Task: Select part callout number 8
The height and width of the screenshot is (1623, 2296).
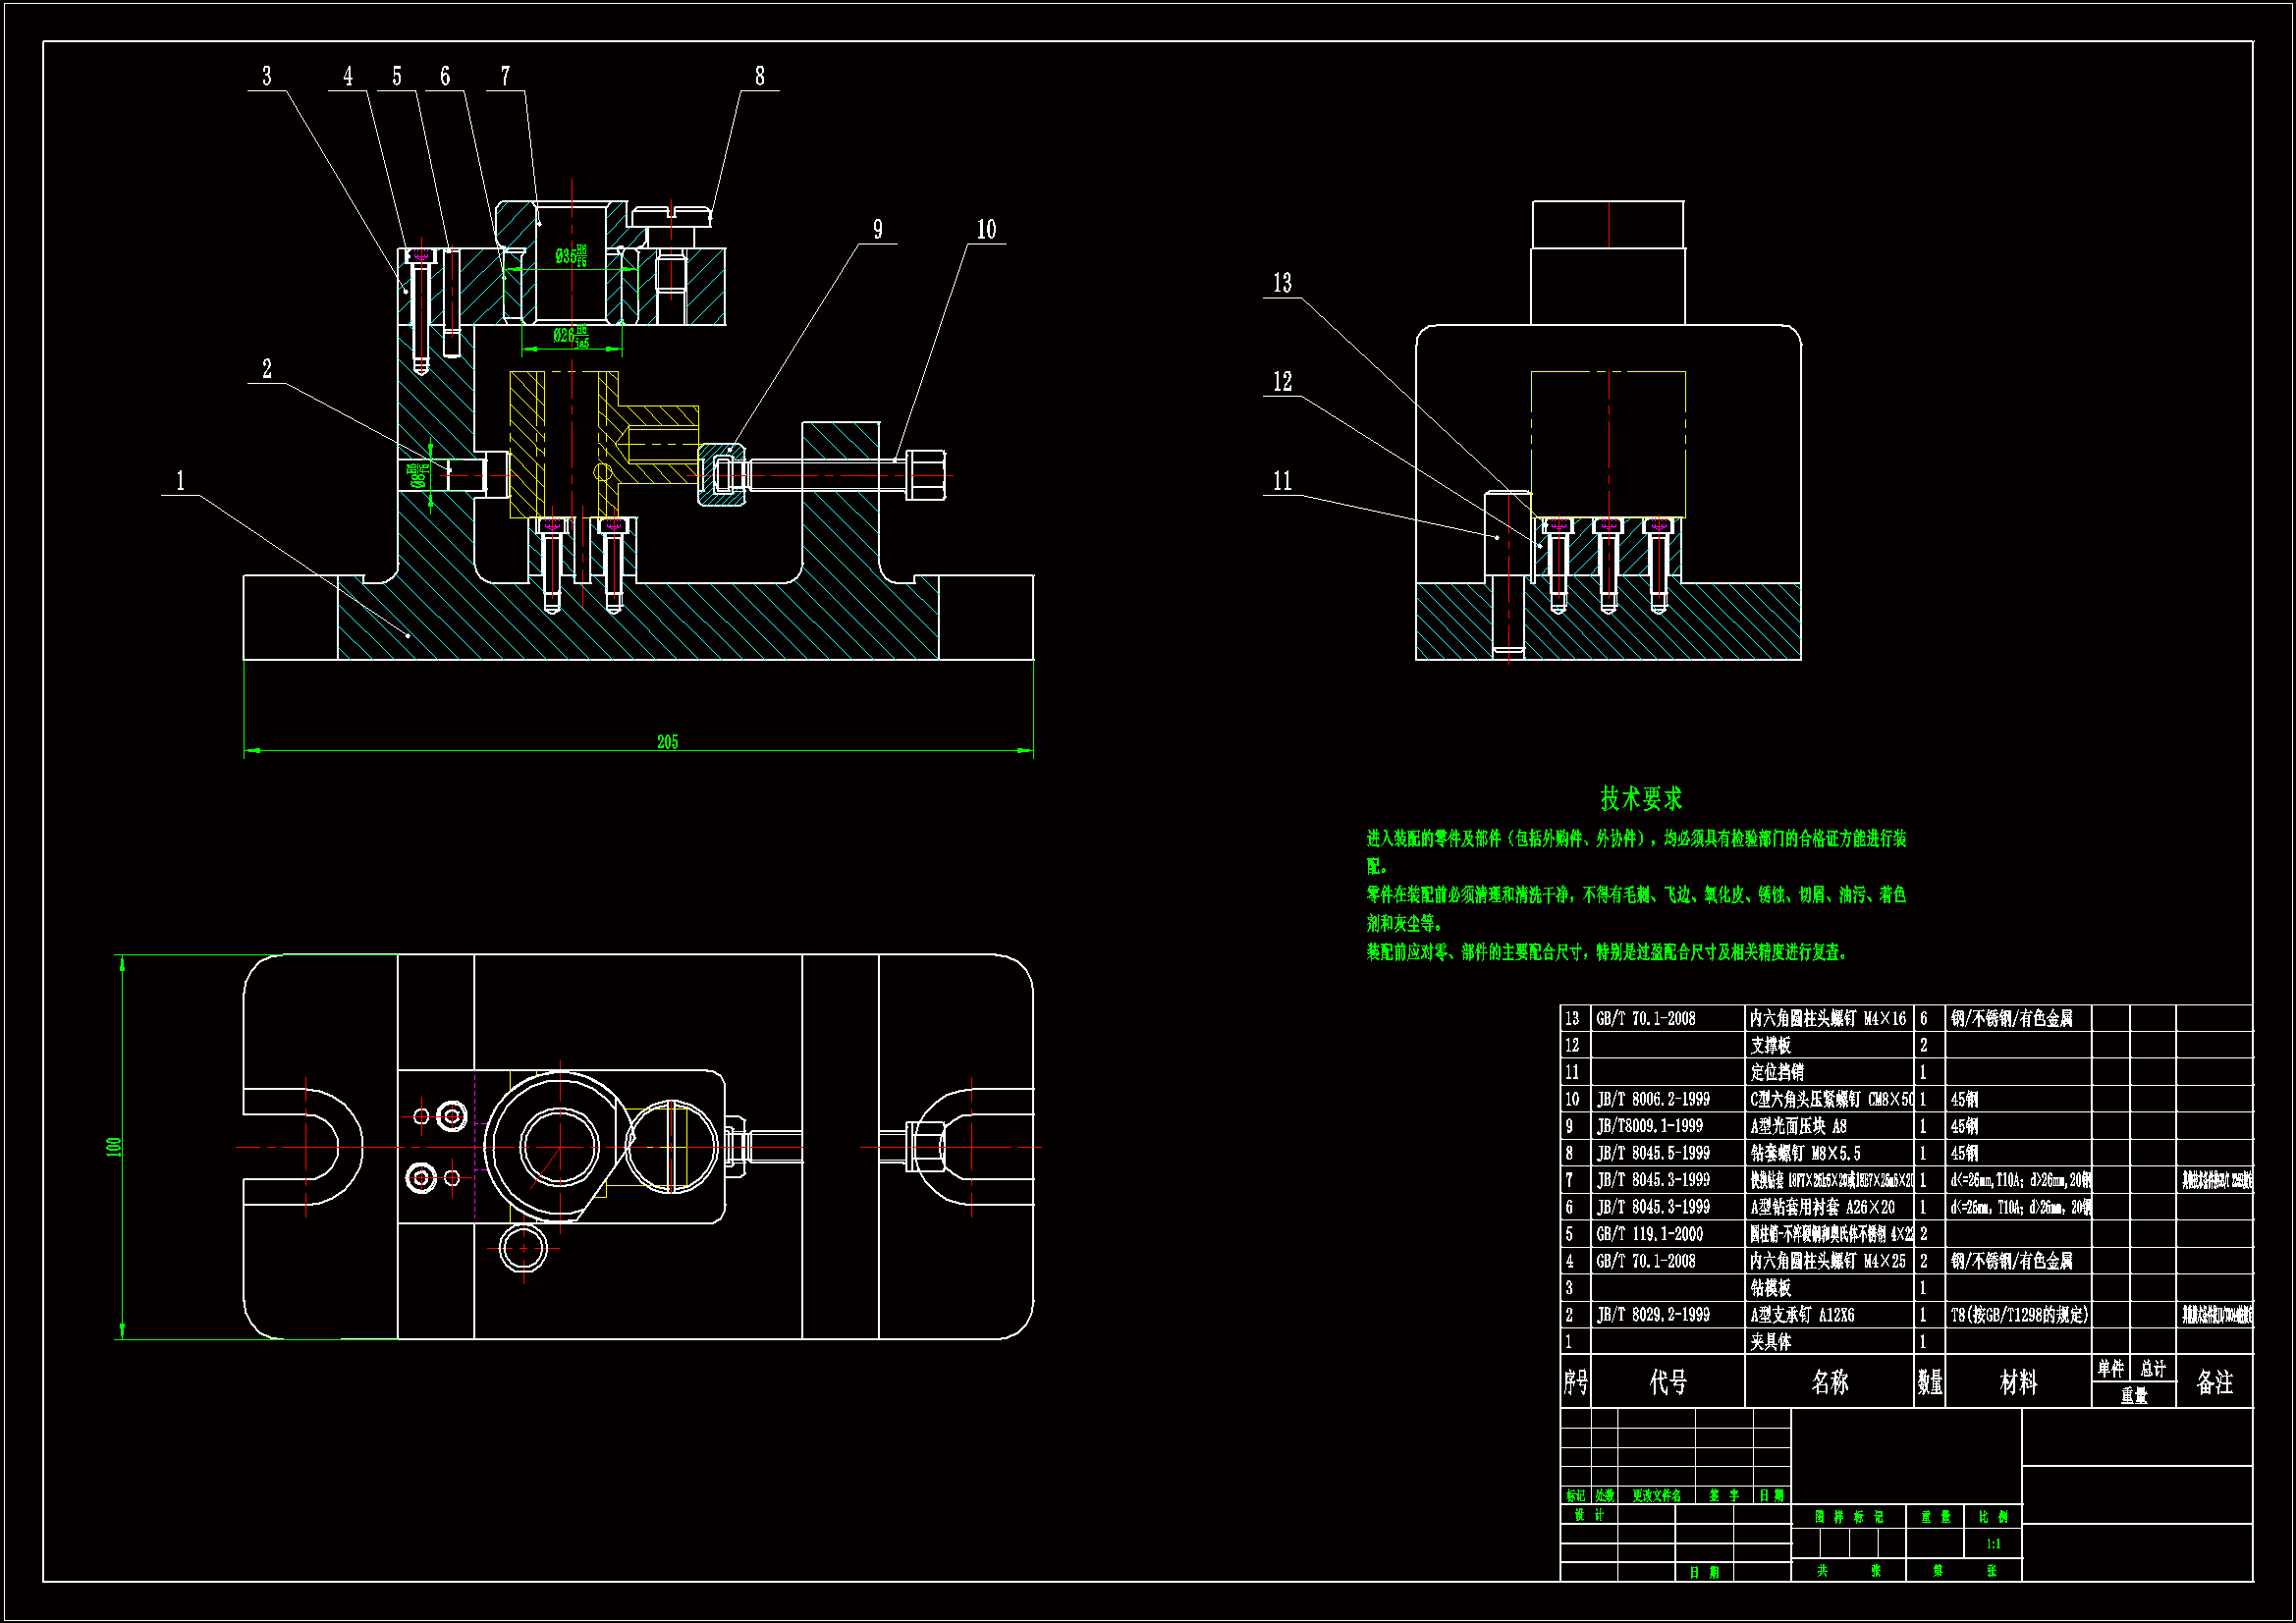Action: coord(760,77)
